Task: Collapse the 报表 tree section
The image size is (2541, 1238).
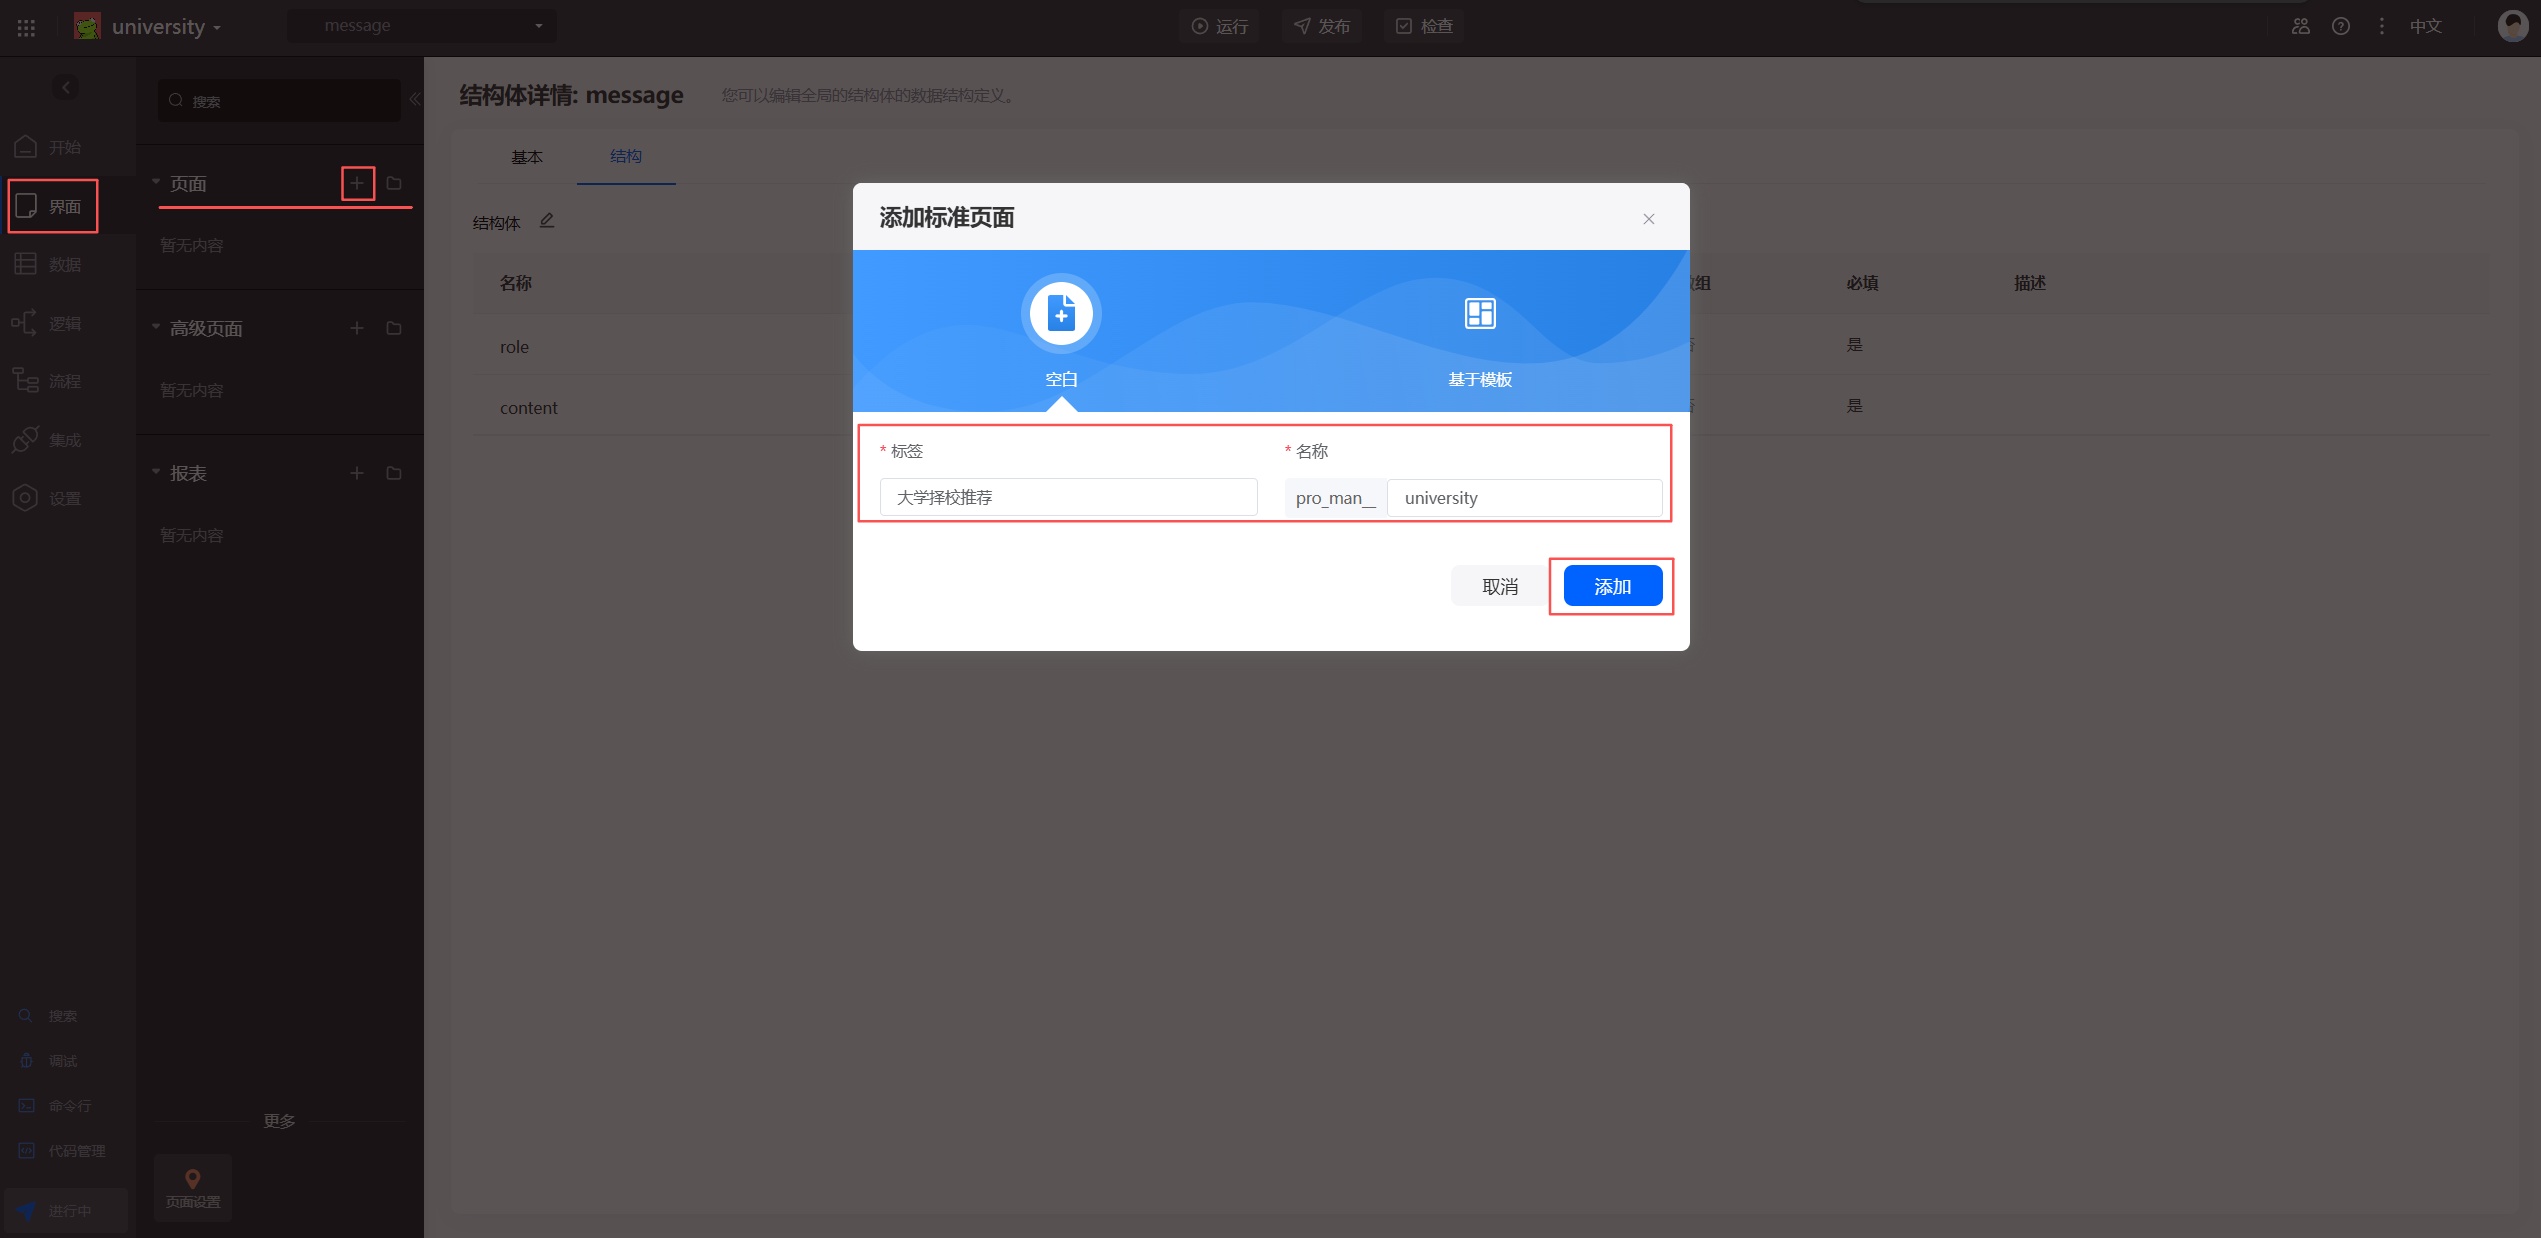Action: 156,472
